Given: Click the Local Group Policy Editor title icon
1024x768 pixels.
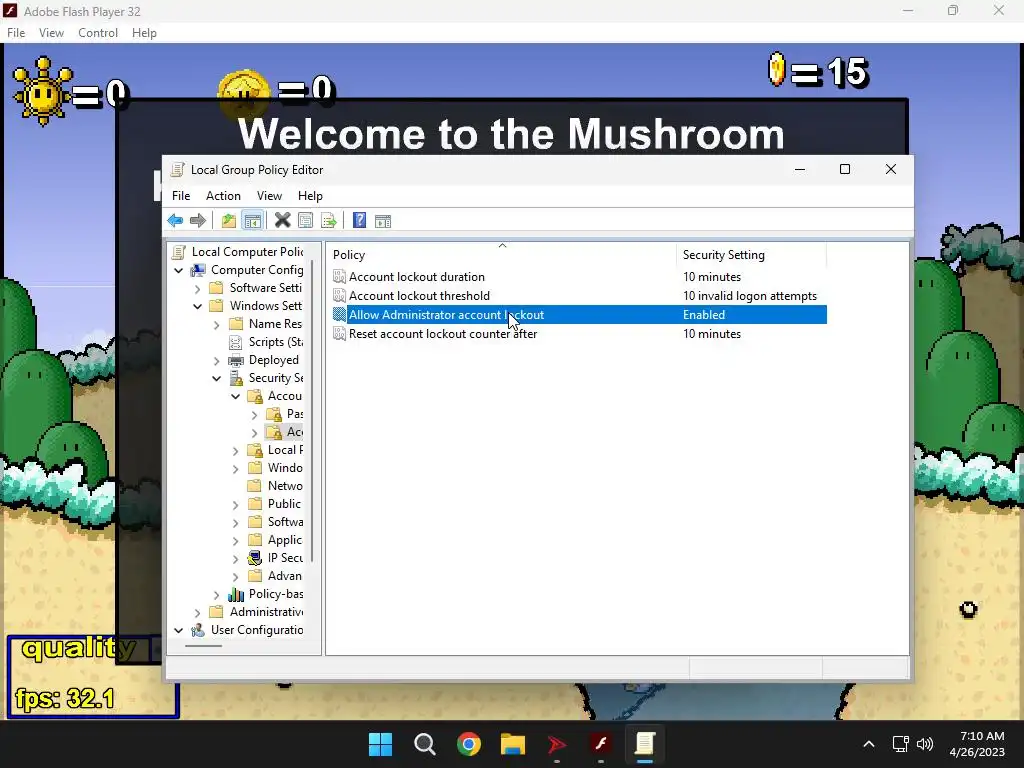Looking at the screenshot, I should 177,170.
